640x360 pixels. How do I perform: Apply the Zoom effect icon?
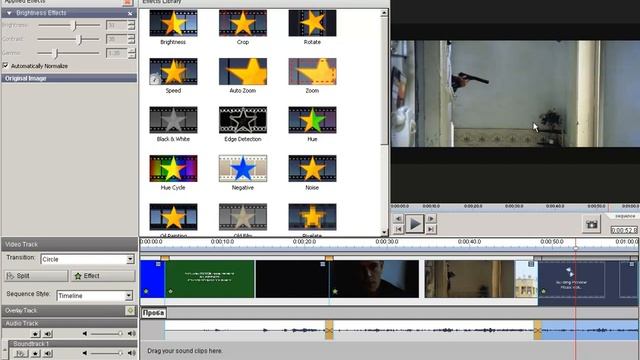click(312, 71)
